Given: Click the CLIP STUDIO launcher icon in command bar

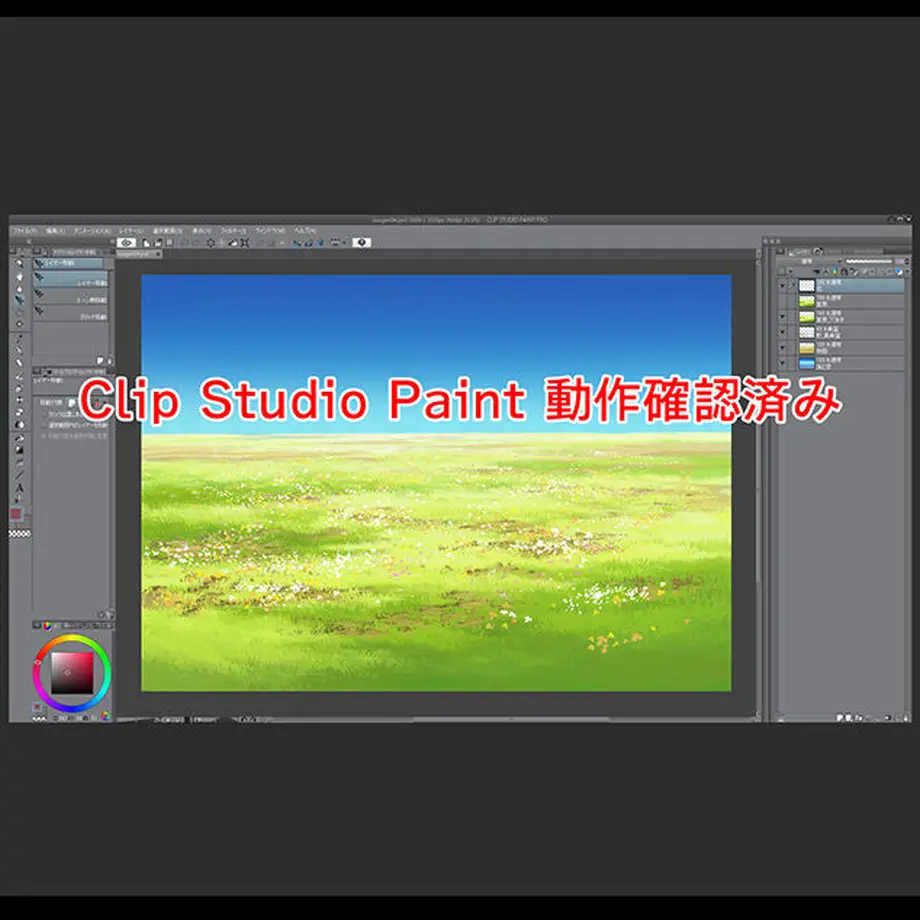Looking at the screenshot, I should 126,242.
